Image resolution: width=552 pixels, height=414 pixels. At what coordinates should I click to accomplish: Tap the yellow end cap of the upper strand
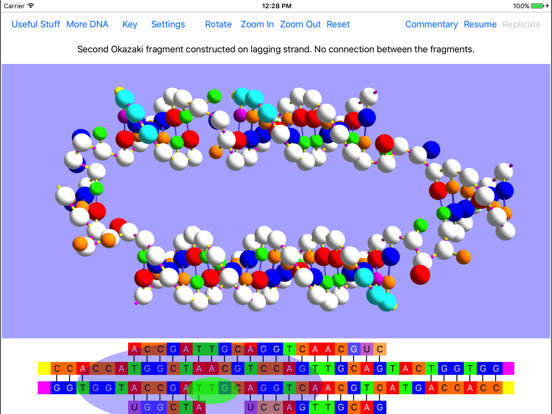(x=44, y=368)
